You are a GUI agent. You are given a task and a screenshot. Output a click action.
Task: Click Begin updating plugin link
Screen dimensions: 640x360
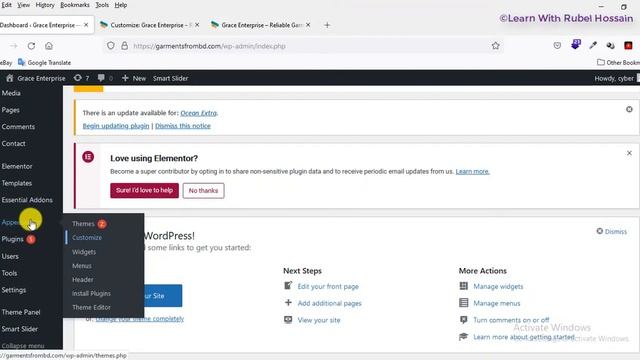point(116,126)
